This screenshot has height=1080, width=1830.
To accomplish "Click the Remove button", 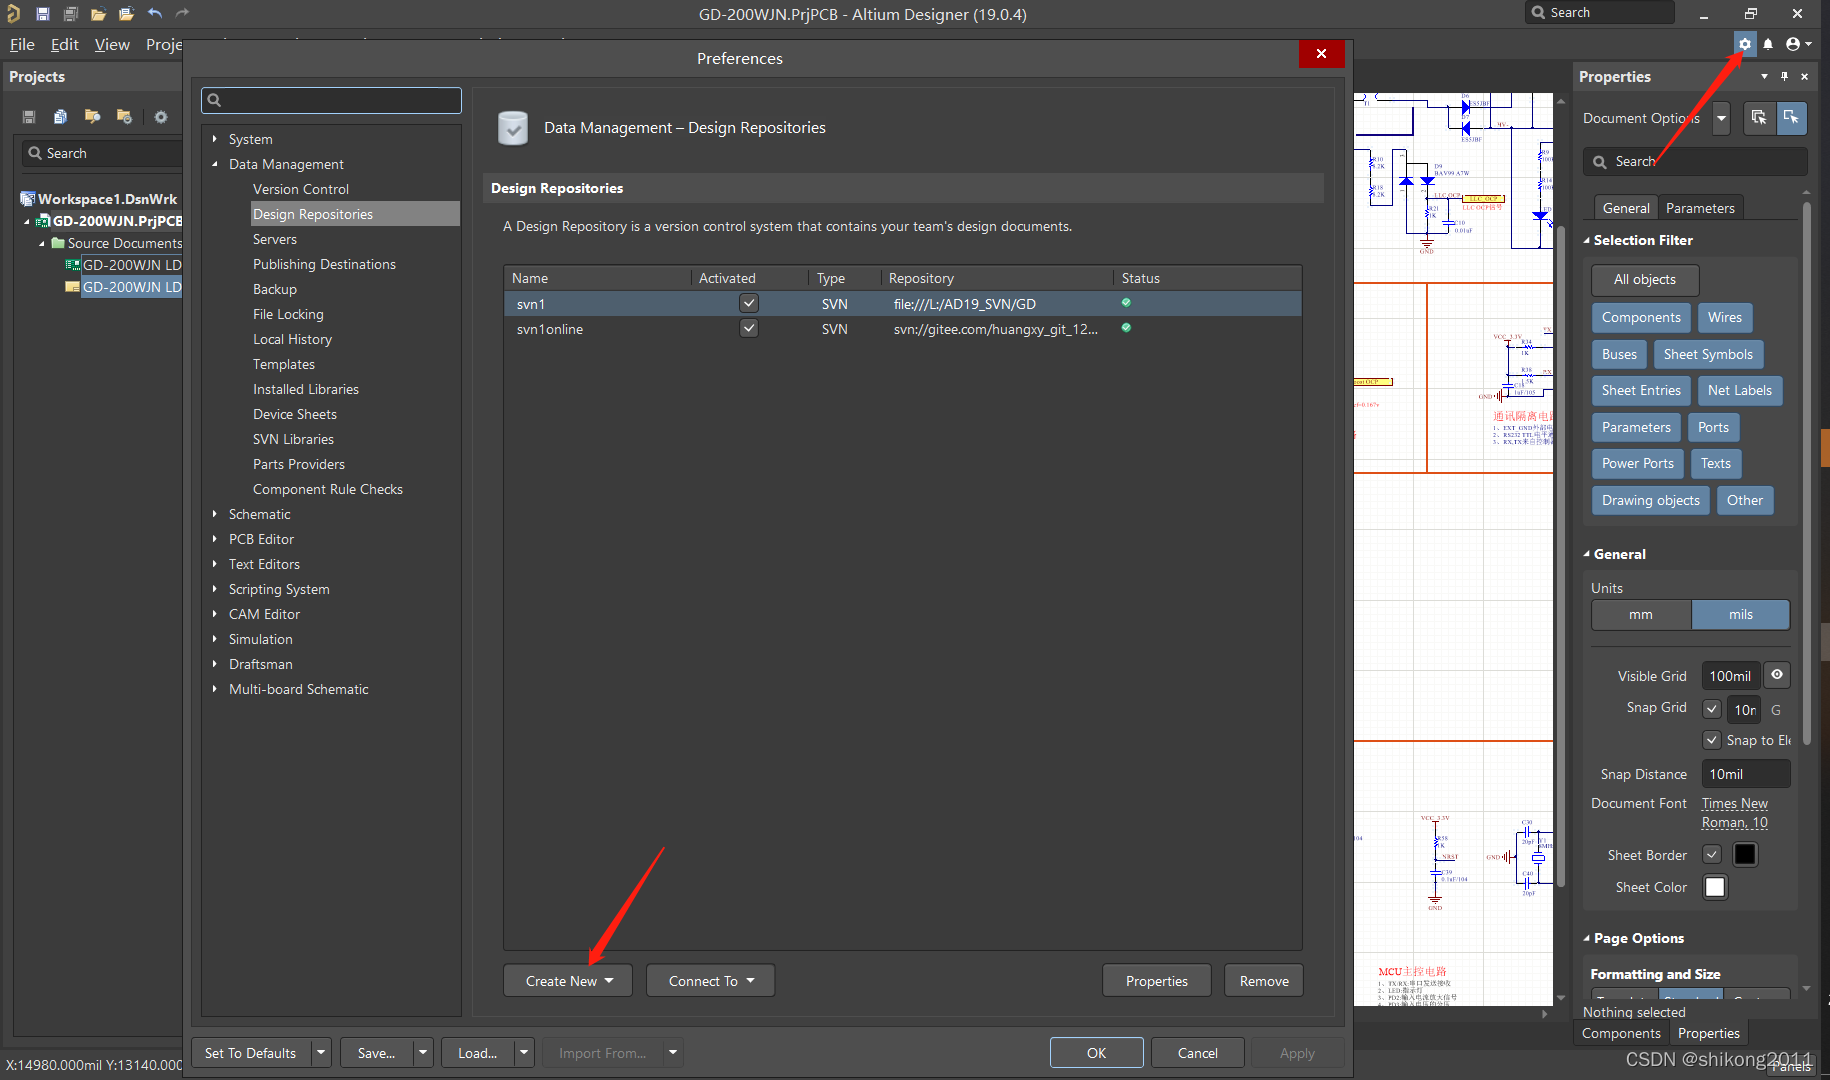I will [1264, 981].
